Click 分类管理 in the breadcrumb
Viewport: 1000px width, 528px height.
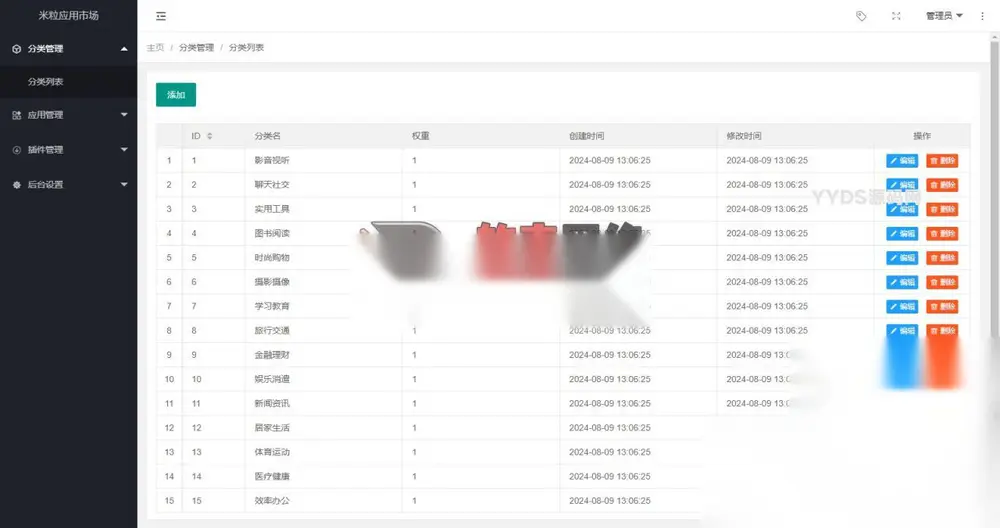(196, 48)
